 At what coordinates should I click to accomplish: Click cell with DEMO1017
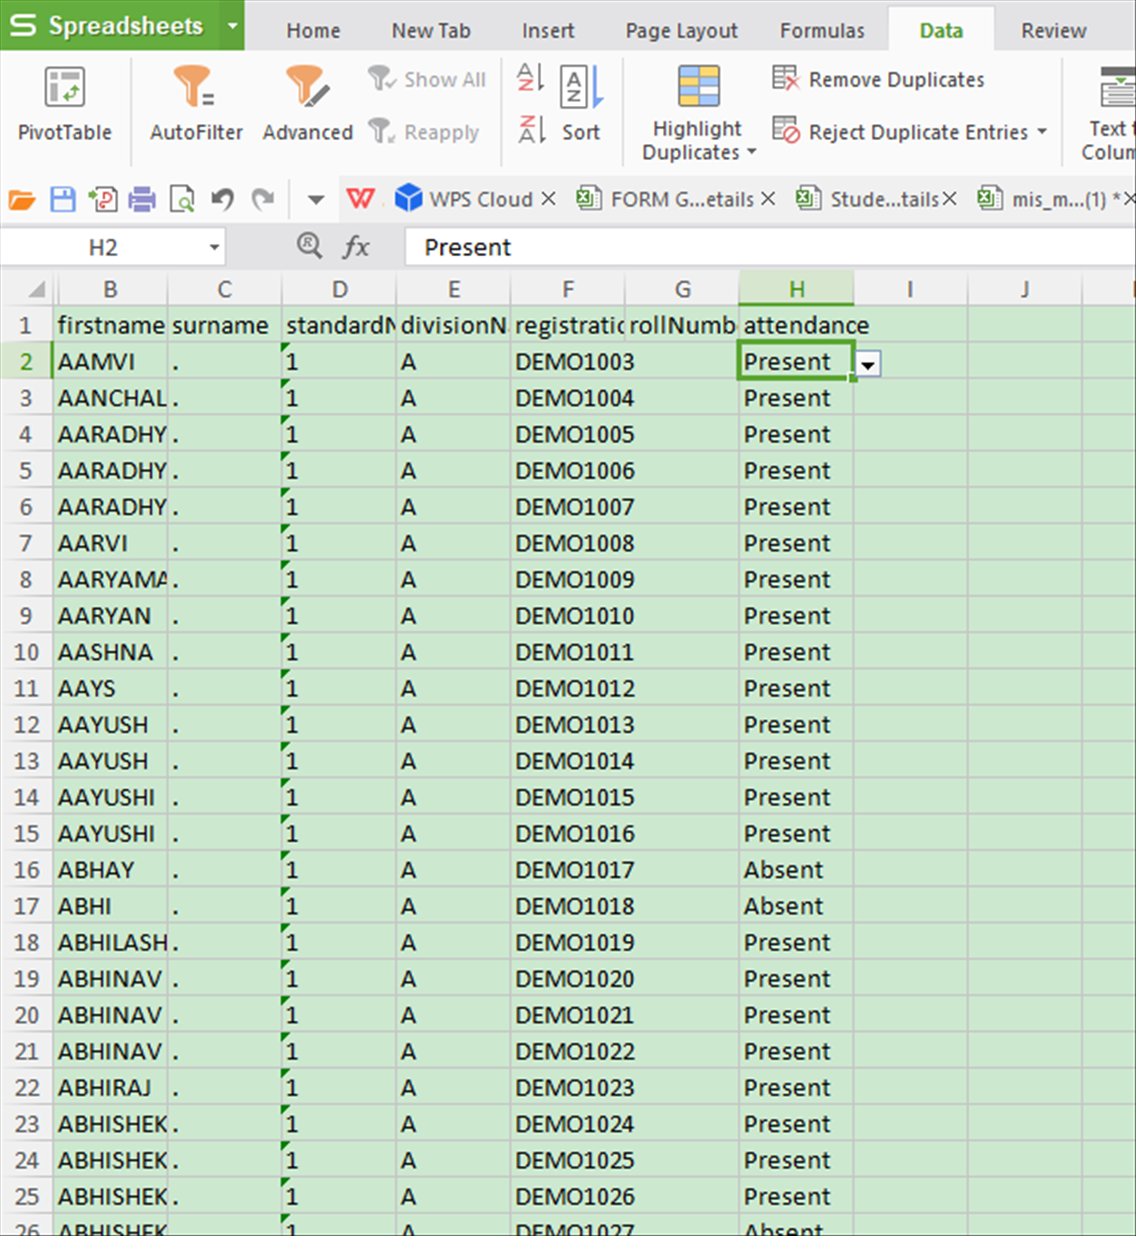[x=568, y=870]
